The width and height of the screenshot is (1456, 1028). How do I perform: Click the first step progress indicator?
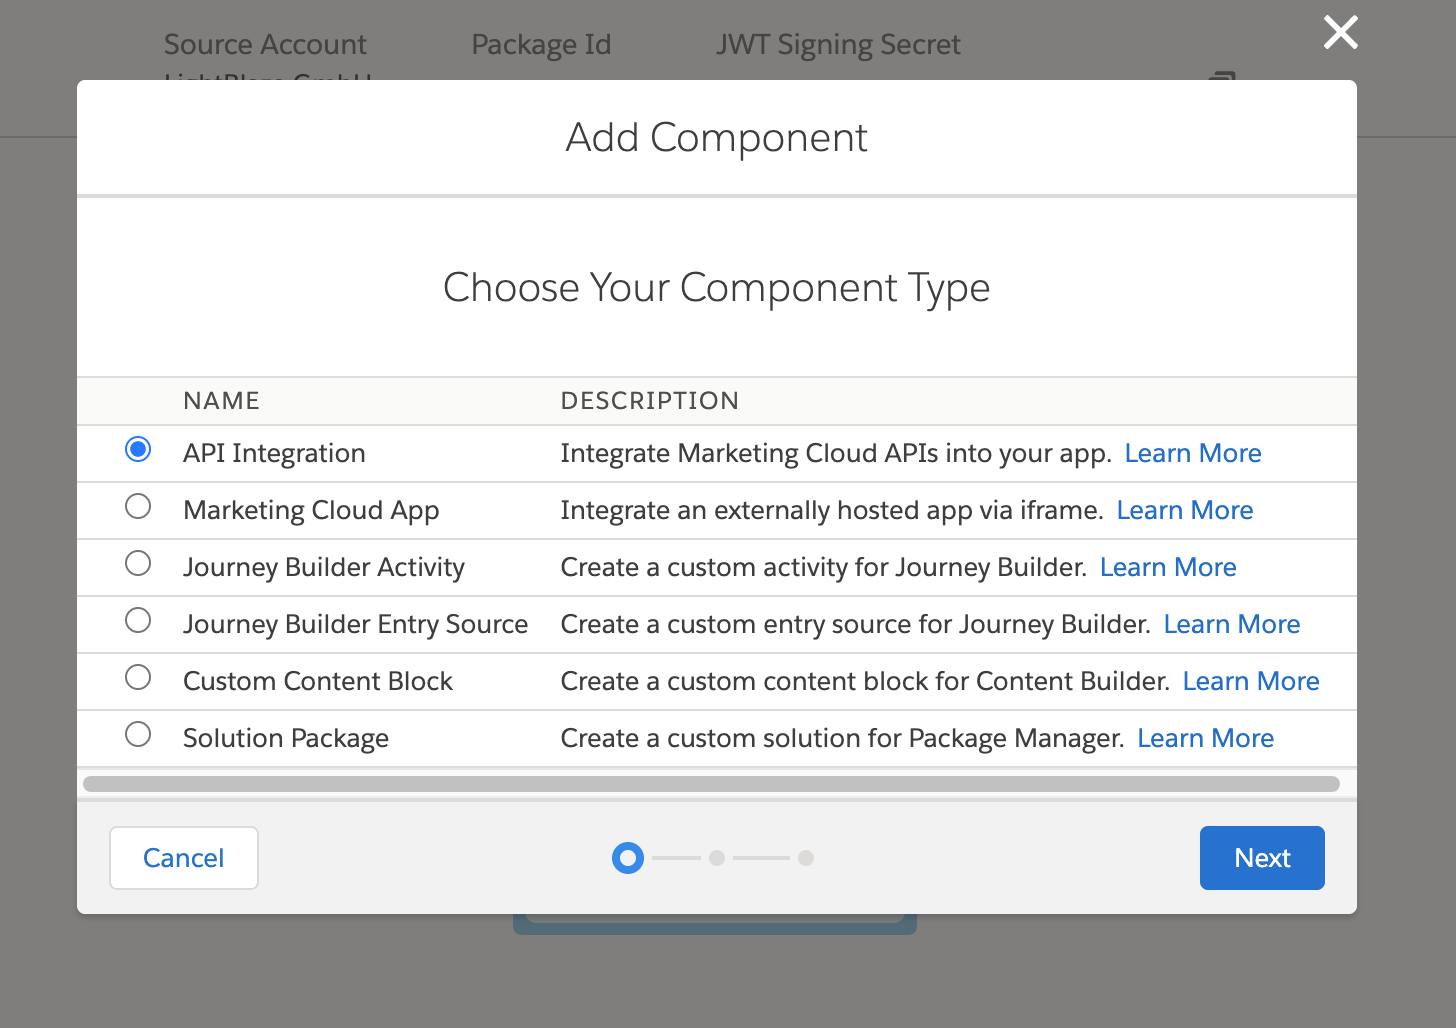coord(628,858)
